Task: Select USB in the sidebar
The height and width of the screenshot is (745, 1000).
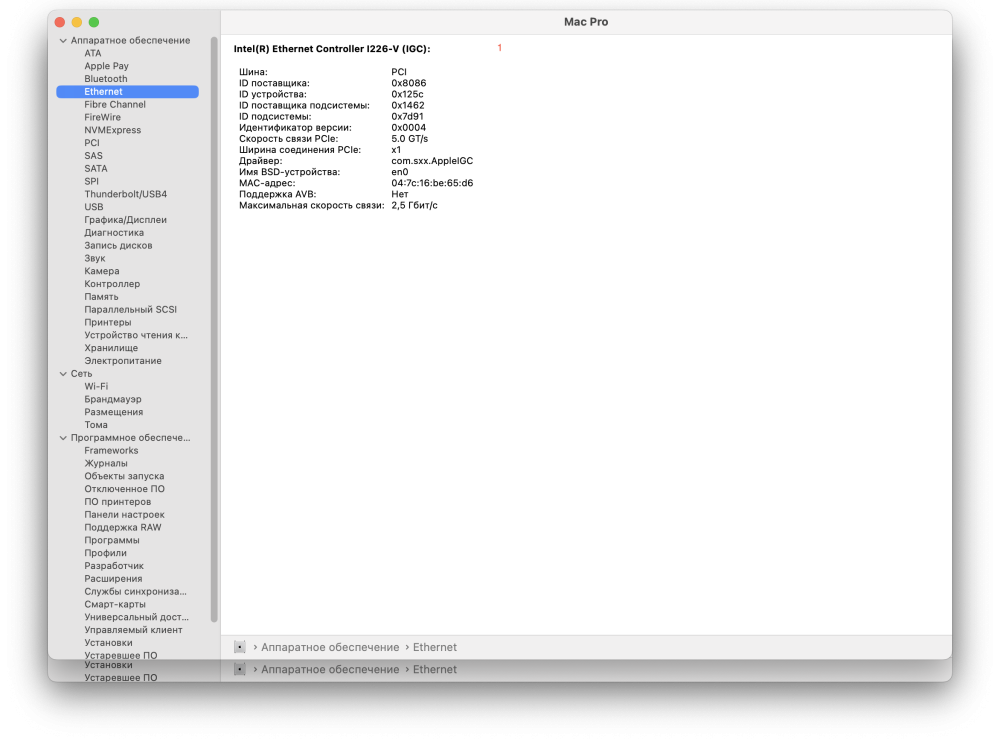Action: point(94,207)
